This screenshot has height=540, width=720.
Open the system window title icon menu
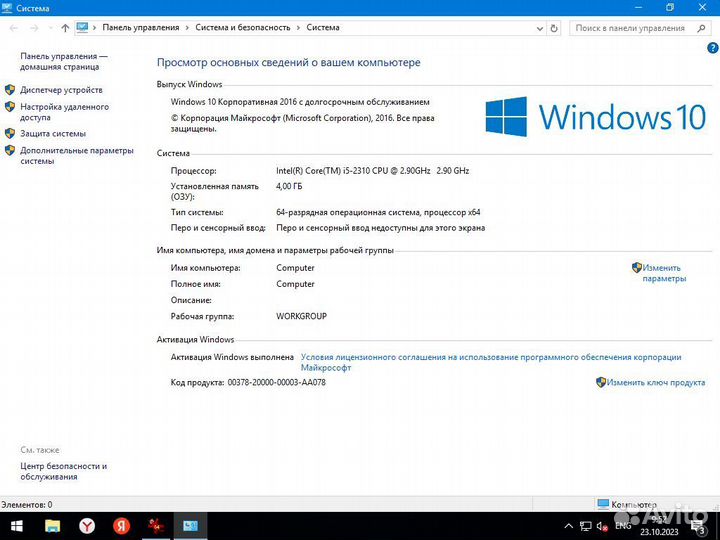[x=6, y=8]
